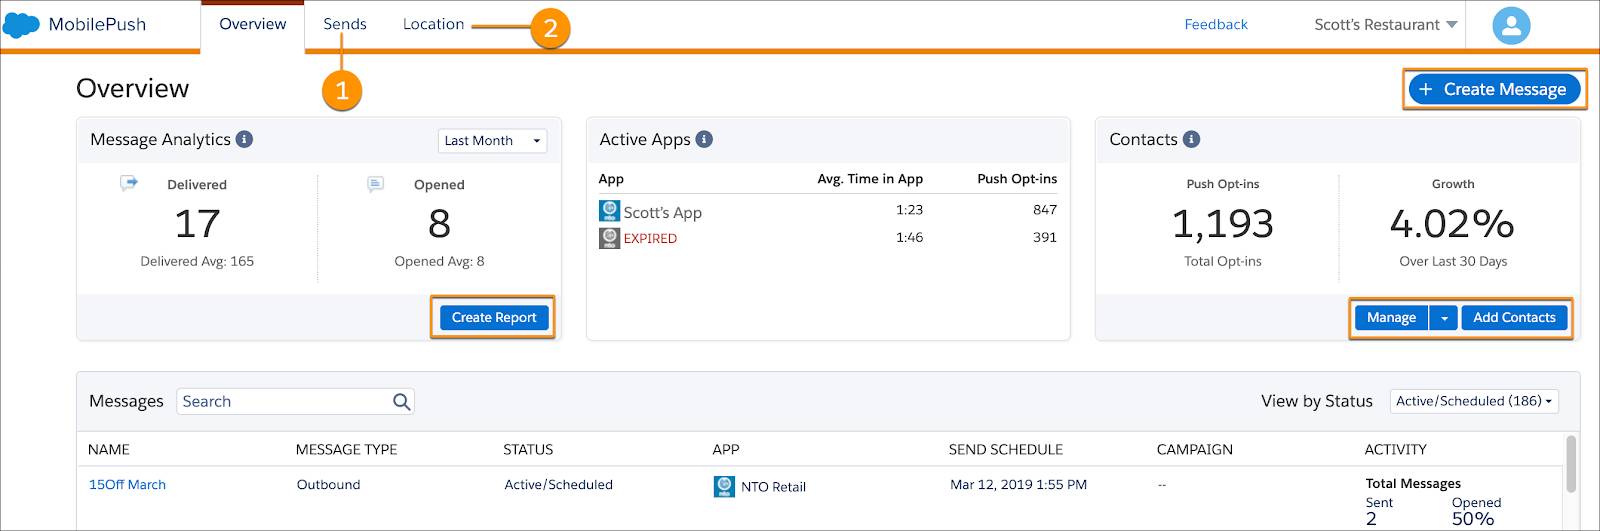Click the Push Opt-ins value 391
1600x531 pixels.
coord(1045,237)
